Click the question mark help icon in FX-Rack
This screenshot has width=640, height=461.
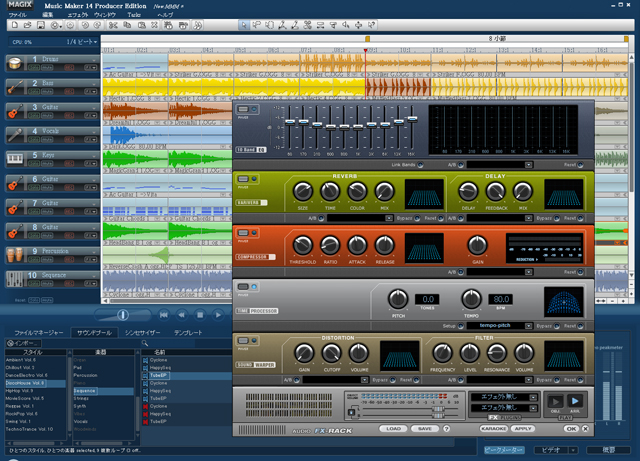(x=447, y=429)
